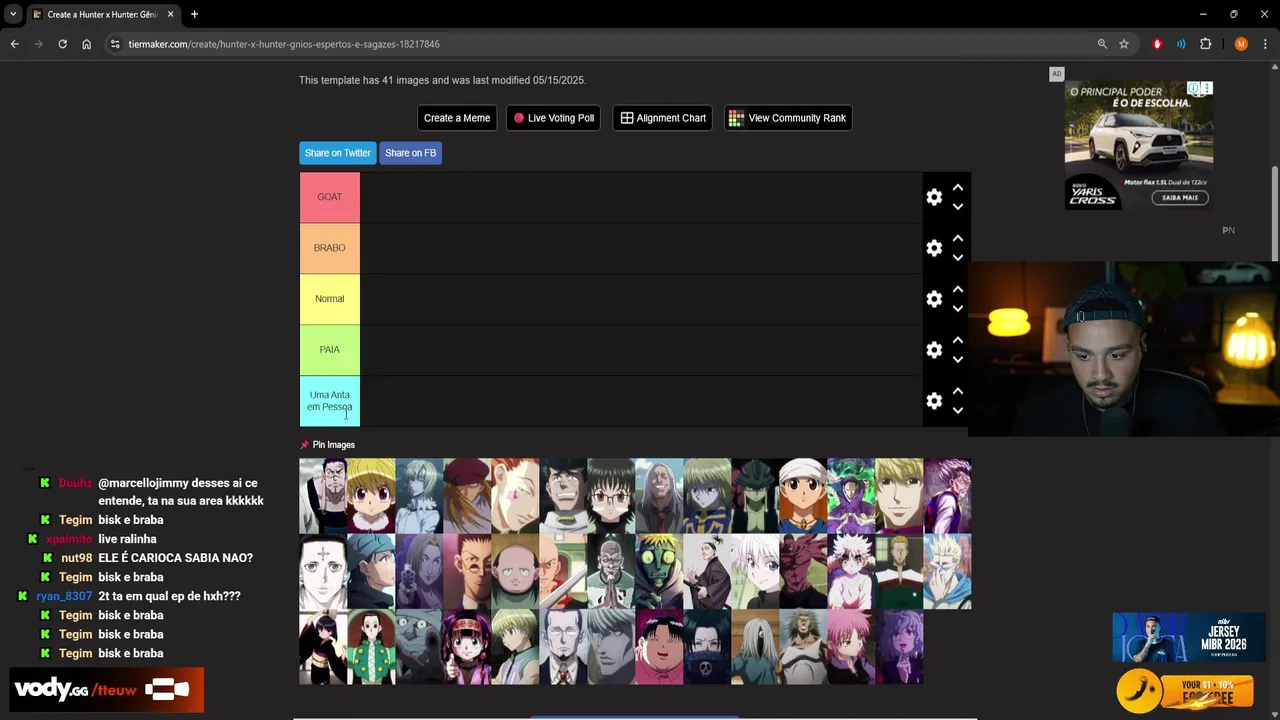The height and width of the screenshot is (720, 1280).
Task: View site information icon in address bar
Action: point(115,44)
